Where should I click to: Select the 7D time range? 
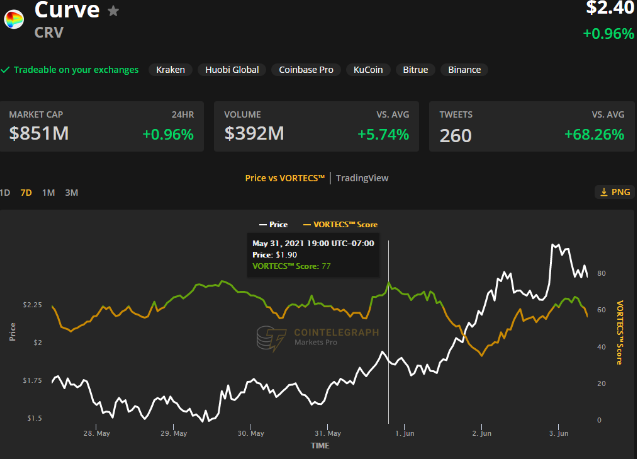(x=26, y=193)
